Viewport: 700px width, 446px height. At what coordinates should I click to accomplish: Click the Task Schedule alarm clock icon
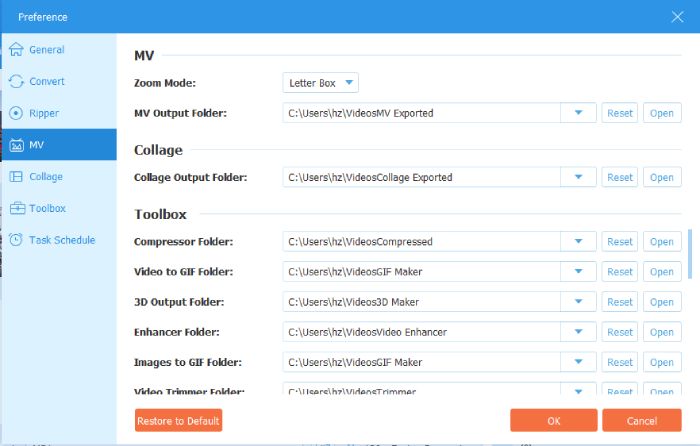pos(16,240)
